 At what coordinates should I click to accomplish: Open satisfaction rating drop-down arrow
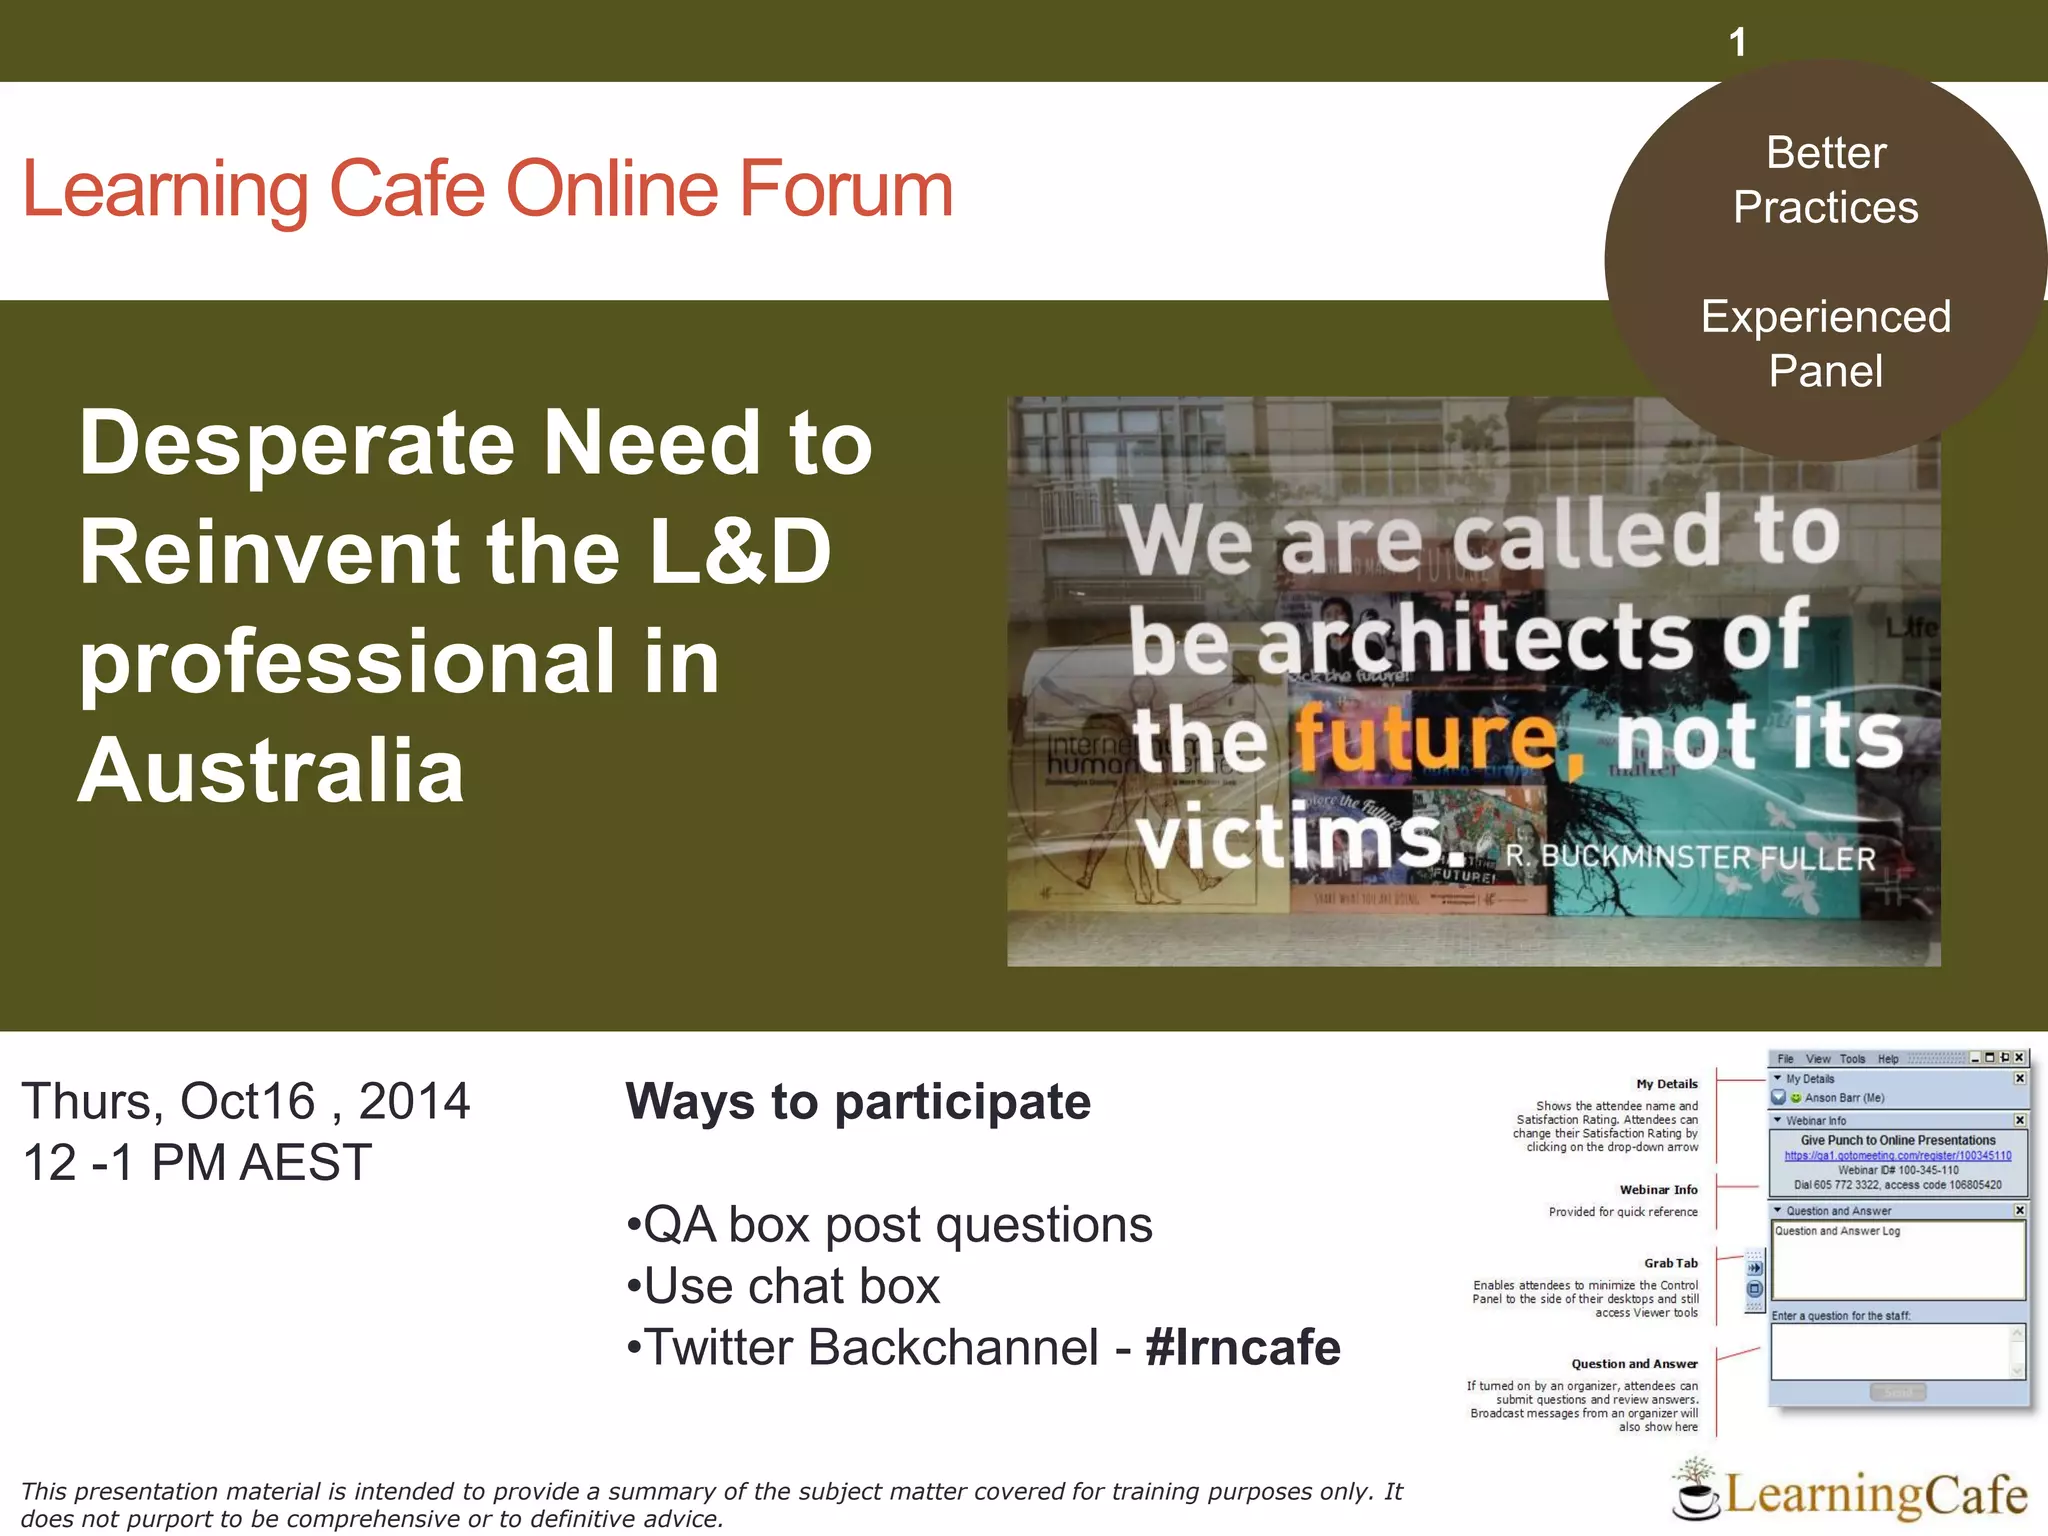coord(1779,1098)
